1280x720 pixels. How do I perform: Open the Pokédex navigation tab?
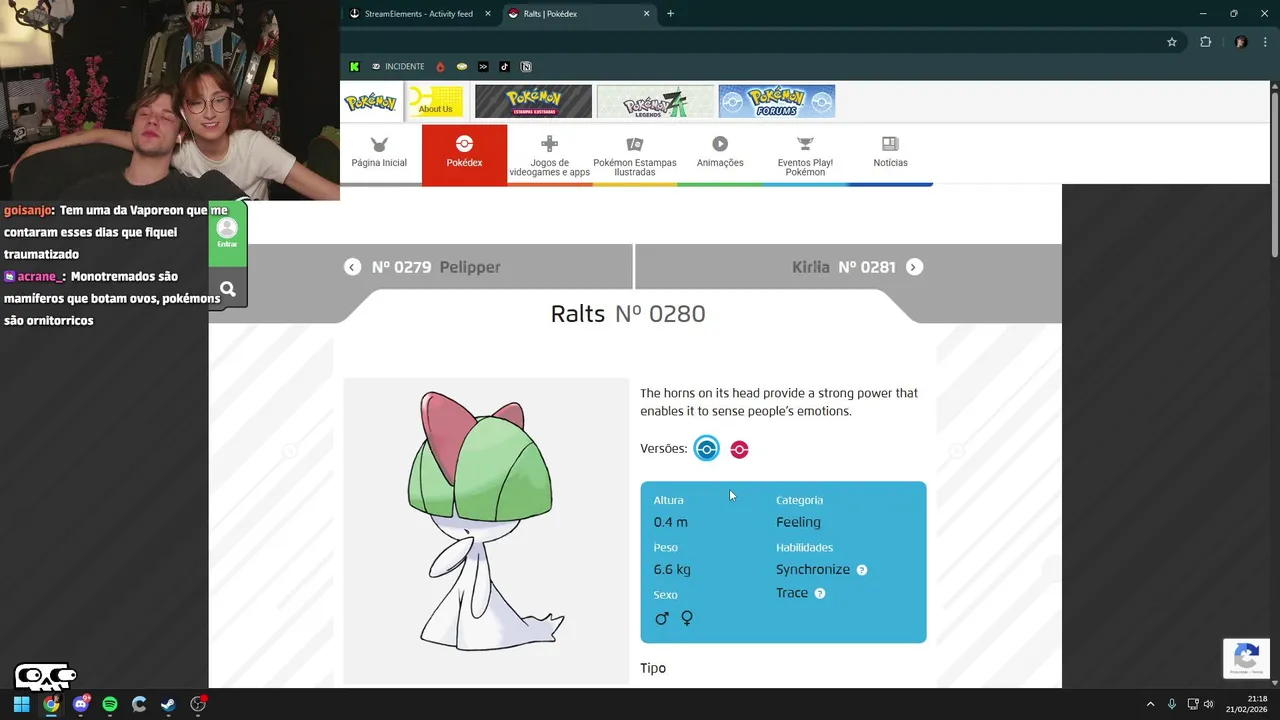[x=464, y=154]
